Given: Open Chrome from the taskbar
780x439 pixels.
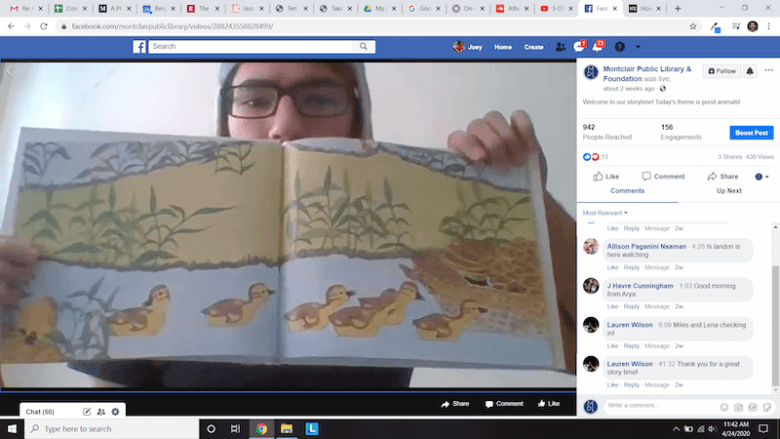Looking at the screenshot, I should tap(261, 429).
